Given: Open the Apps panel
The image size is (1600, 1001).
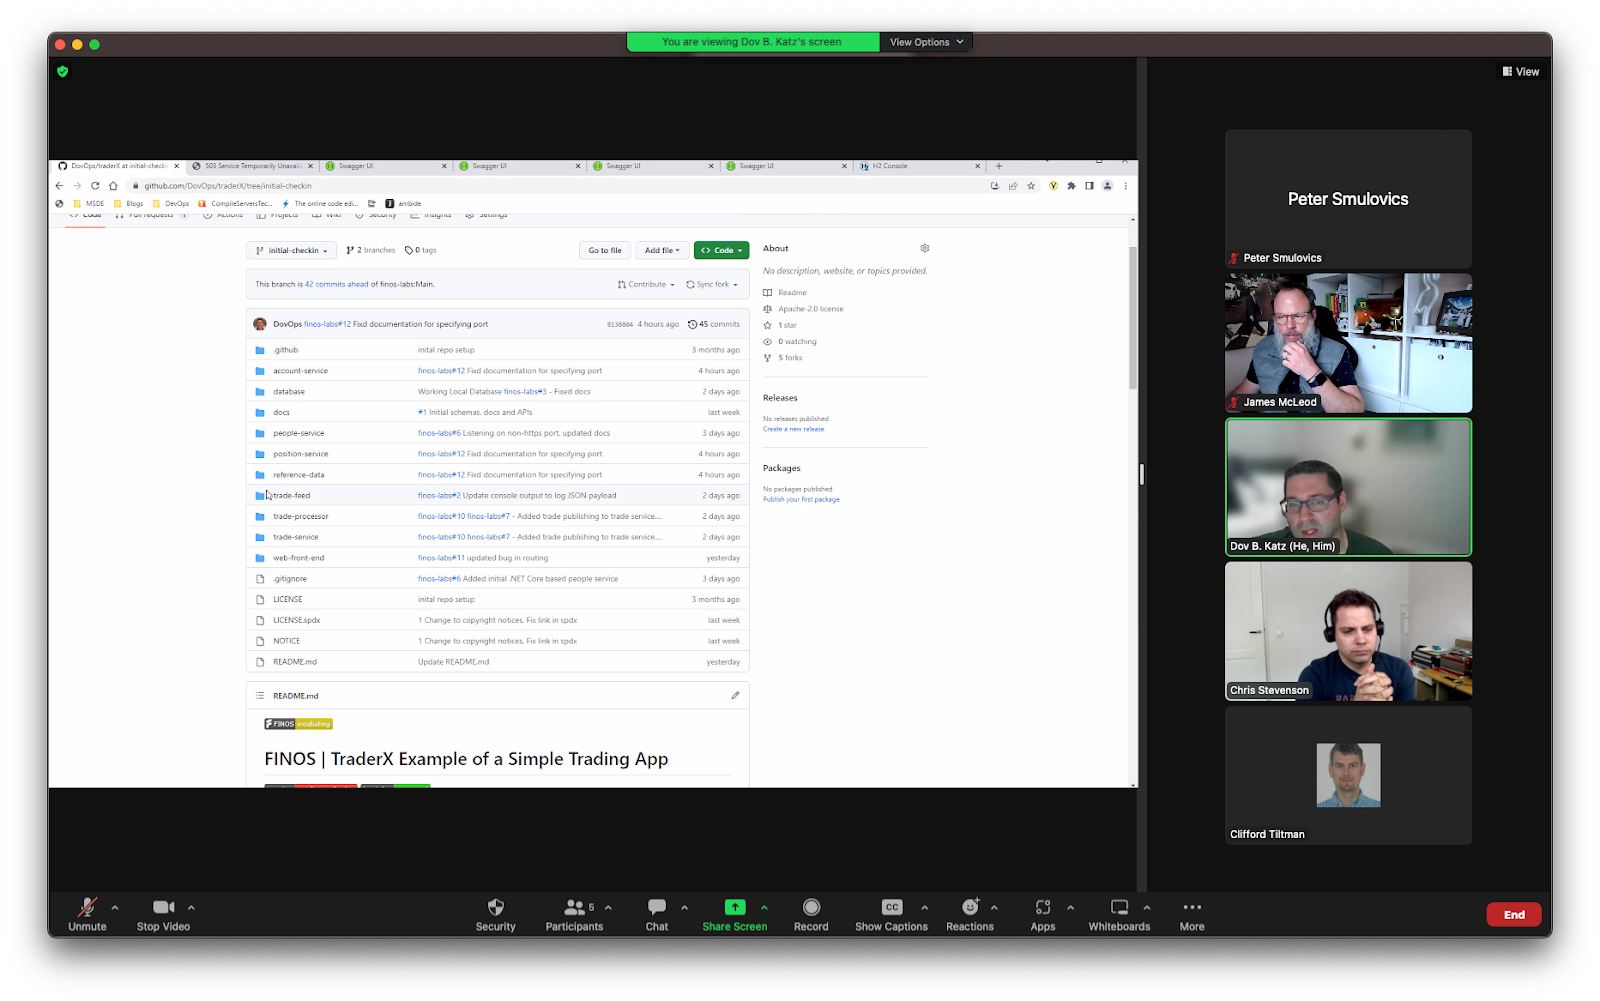Looking at the screenshot, I should click(x=1042, y=908).
